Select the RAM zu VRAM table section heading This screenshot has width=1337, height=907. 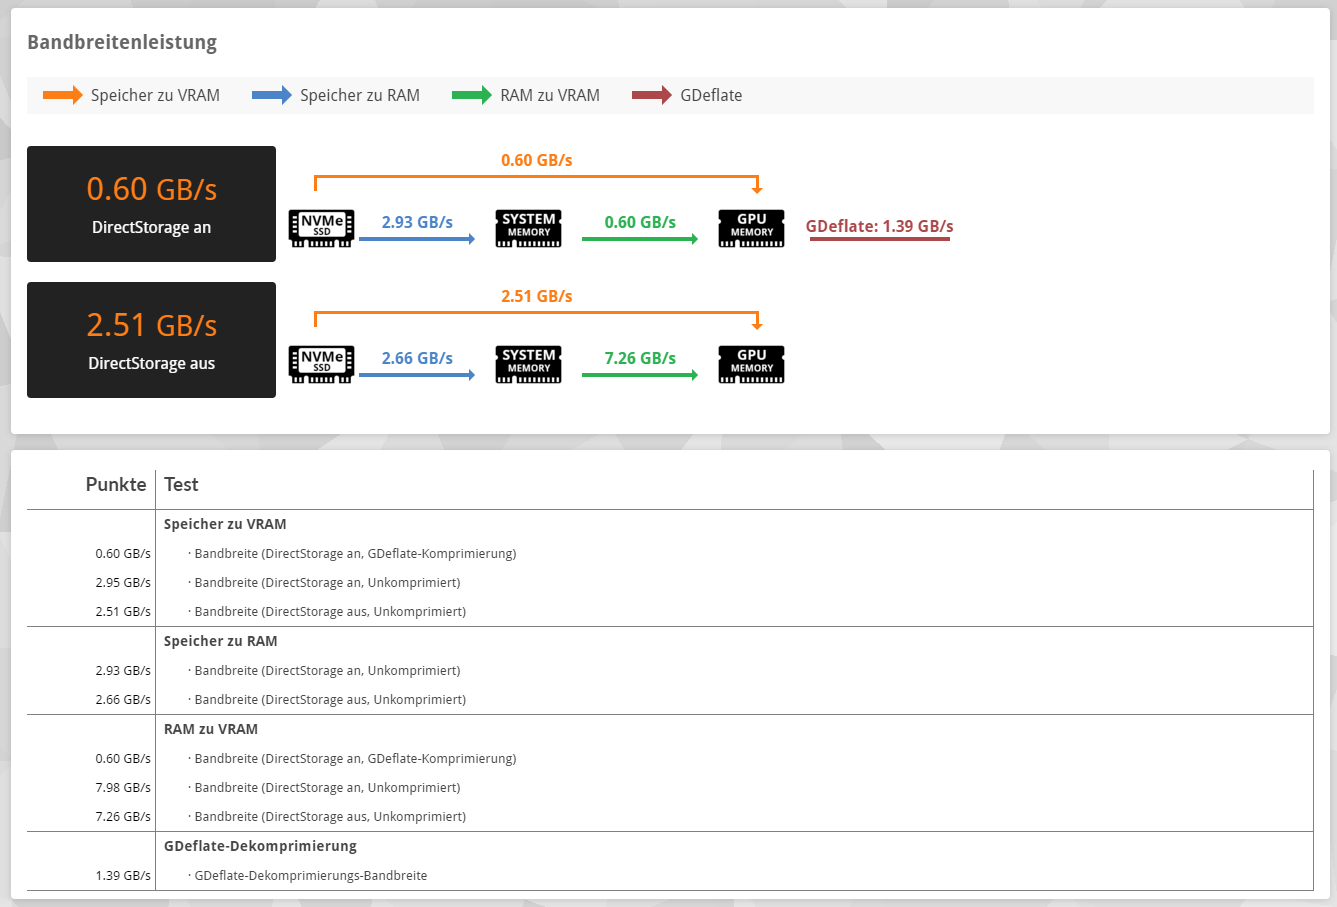tap(211, 729)
